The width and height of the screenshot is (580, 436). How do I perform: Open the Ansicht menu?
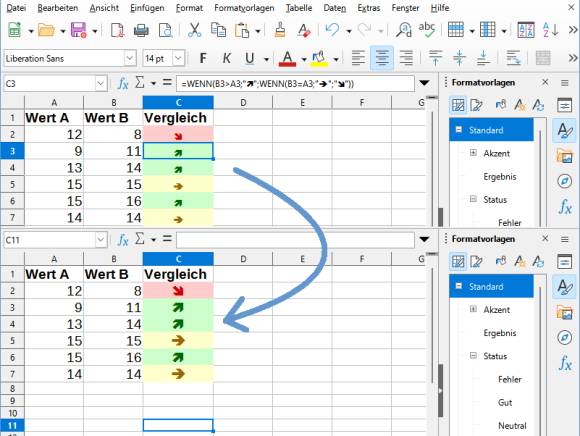point(104,8)
